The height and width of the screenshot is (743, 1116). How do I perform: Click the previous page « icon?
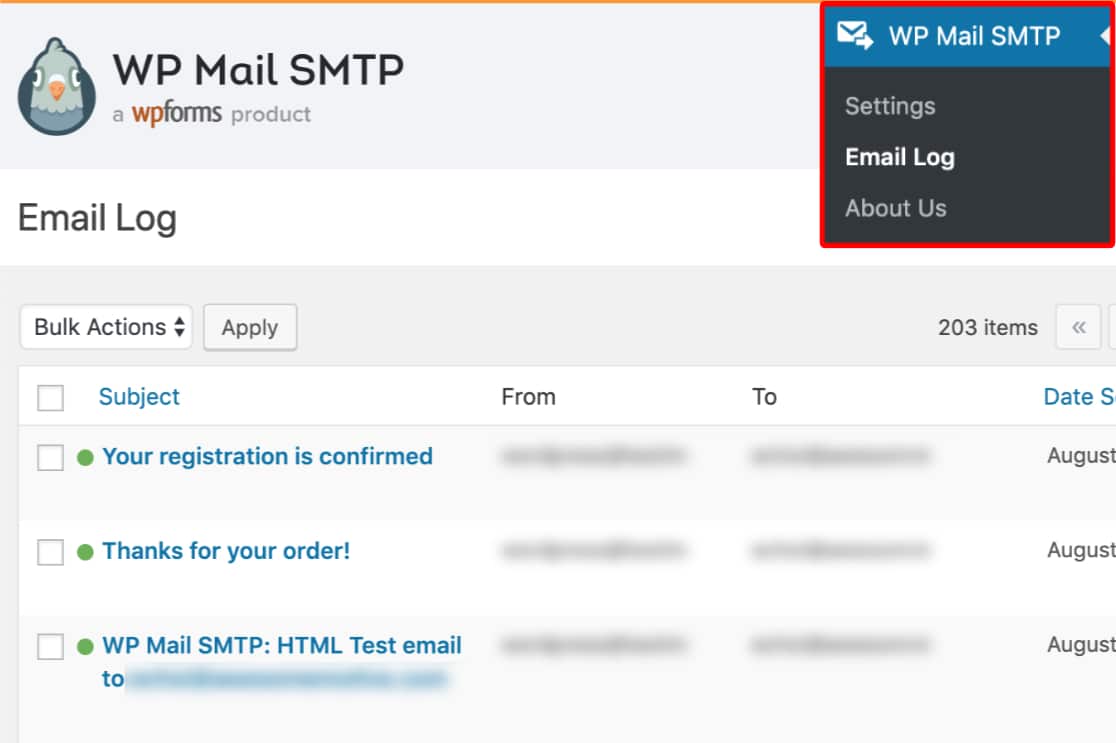[1078, 327]
